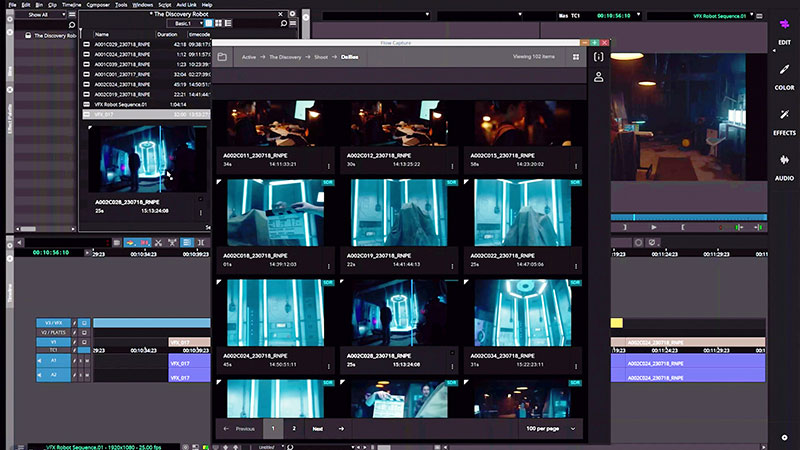Screen dimensions: 800x450
Task: Toggle V3 / VFX track selector
Action: (x=54, y=322)
